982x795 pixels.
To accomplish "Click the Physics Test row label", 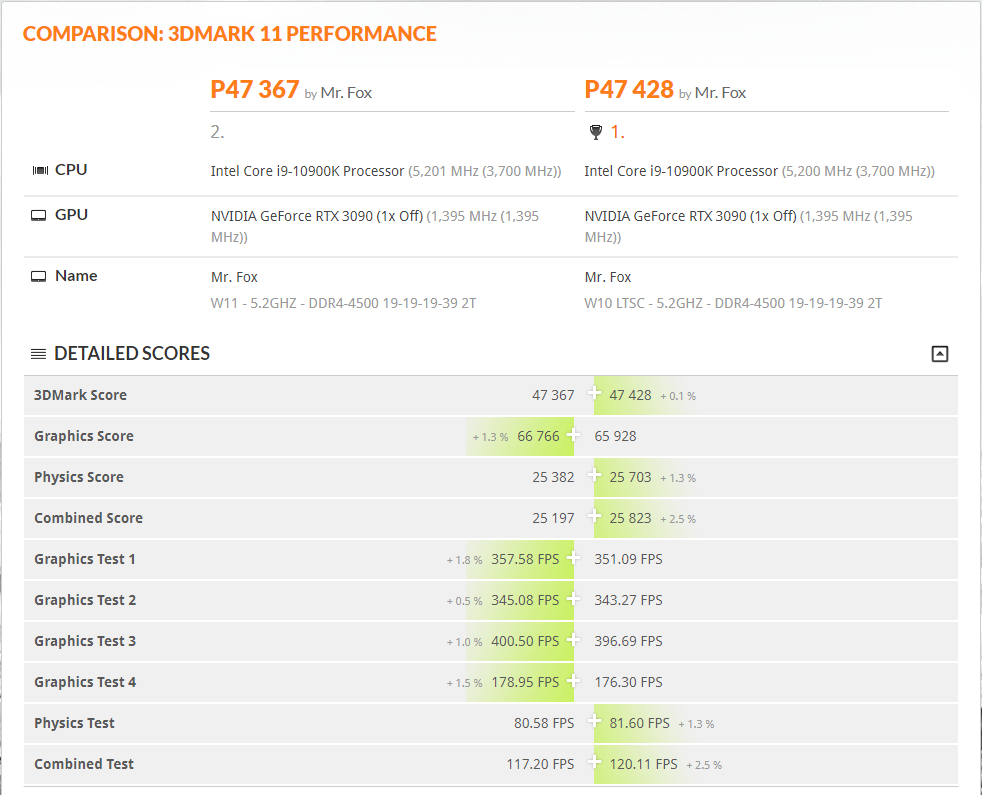I will tap(74, 724).
